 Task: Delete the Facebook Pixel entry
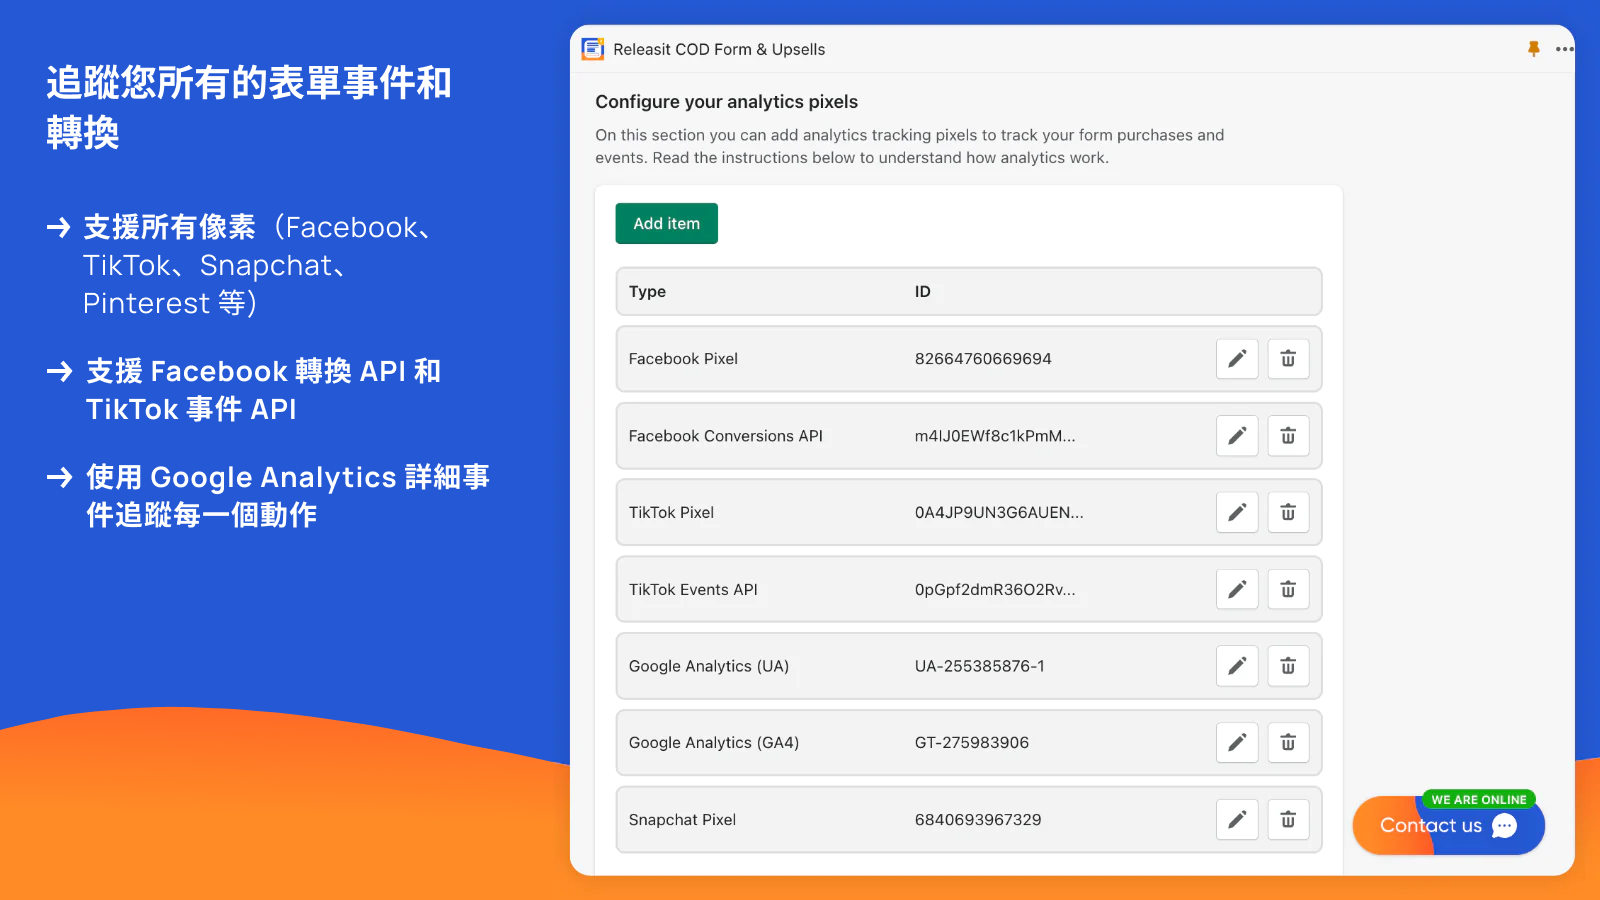pos(1288,359)
